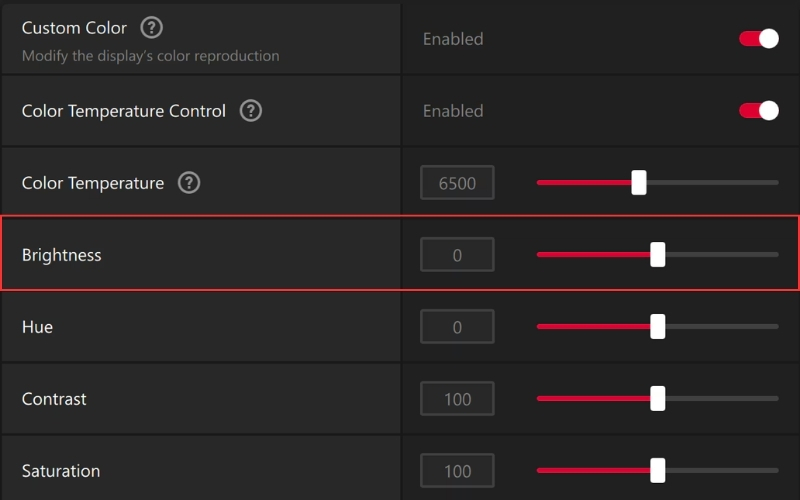Click the Custom Color setting title
The height and width of the screenshot is (500, 800).
pyautogui.click(x=75, y=27)
